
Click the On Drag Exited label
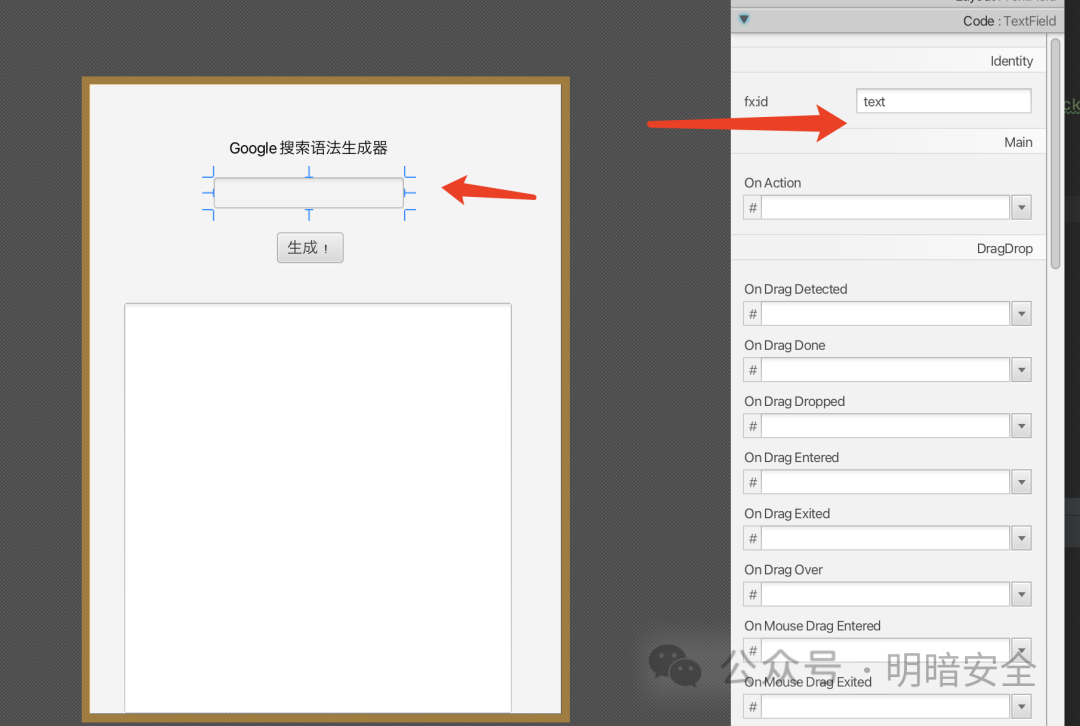coord(787,514)
